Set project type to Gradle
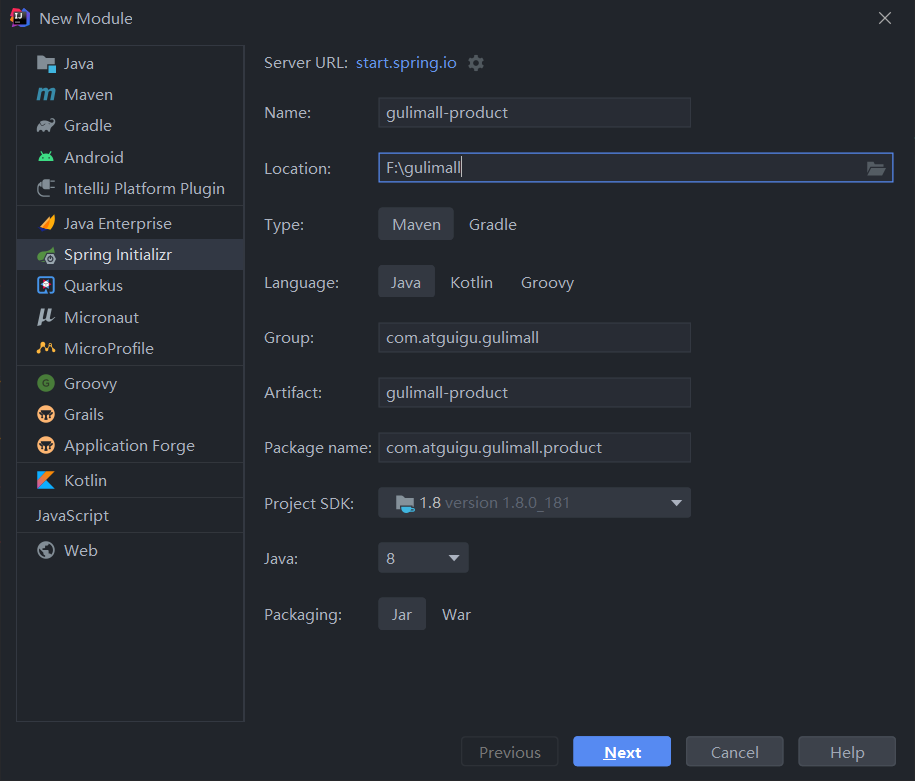915x781 pixels. click(x=493, y=224)
